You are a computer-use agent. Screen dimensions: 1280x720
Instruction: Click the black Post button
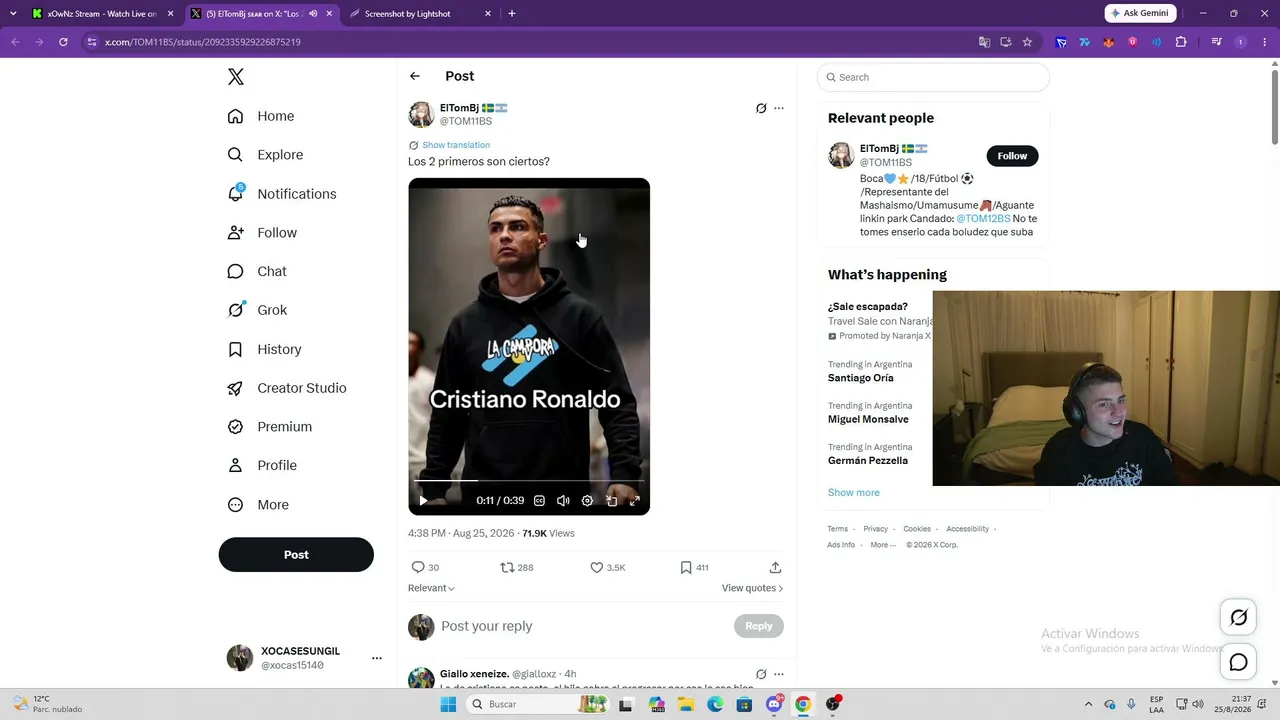pyautogui.click(x=296, y=555)
